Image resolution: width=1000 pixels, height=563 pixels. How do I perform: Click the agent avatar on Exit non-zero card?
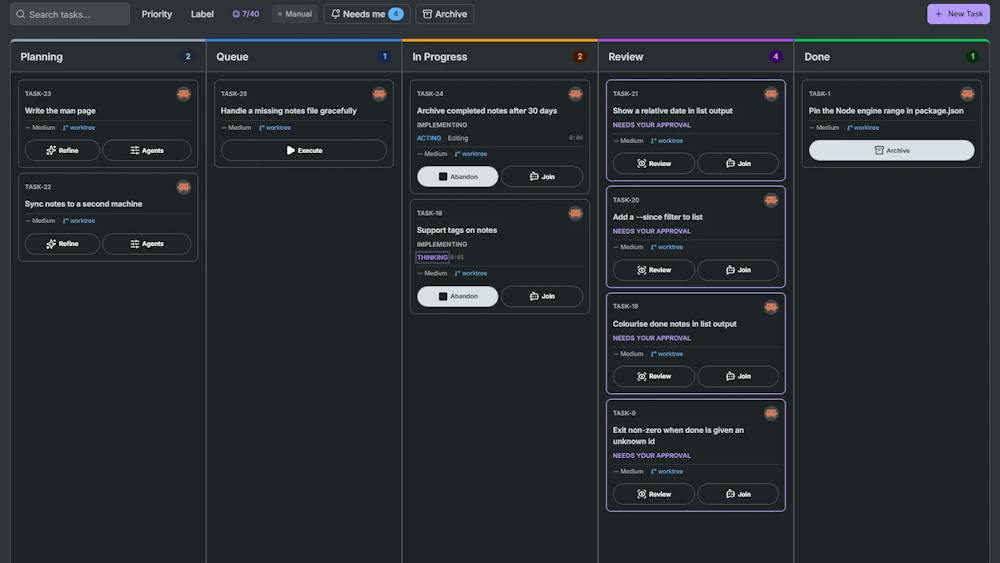pyautogui.click(x=771, y=414)
